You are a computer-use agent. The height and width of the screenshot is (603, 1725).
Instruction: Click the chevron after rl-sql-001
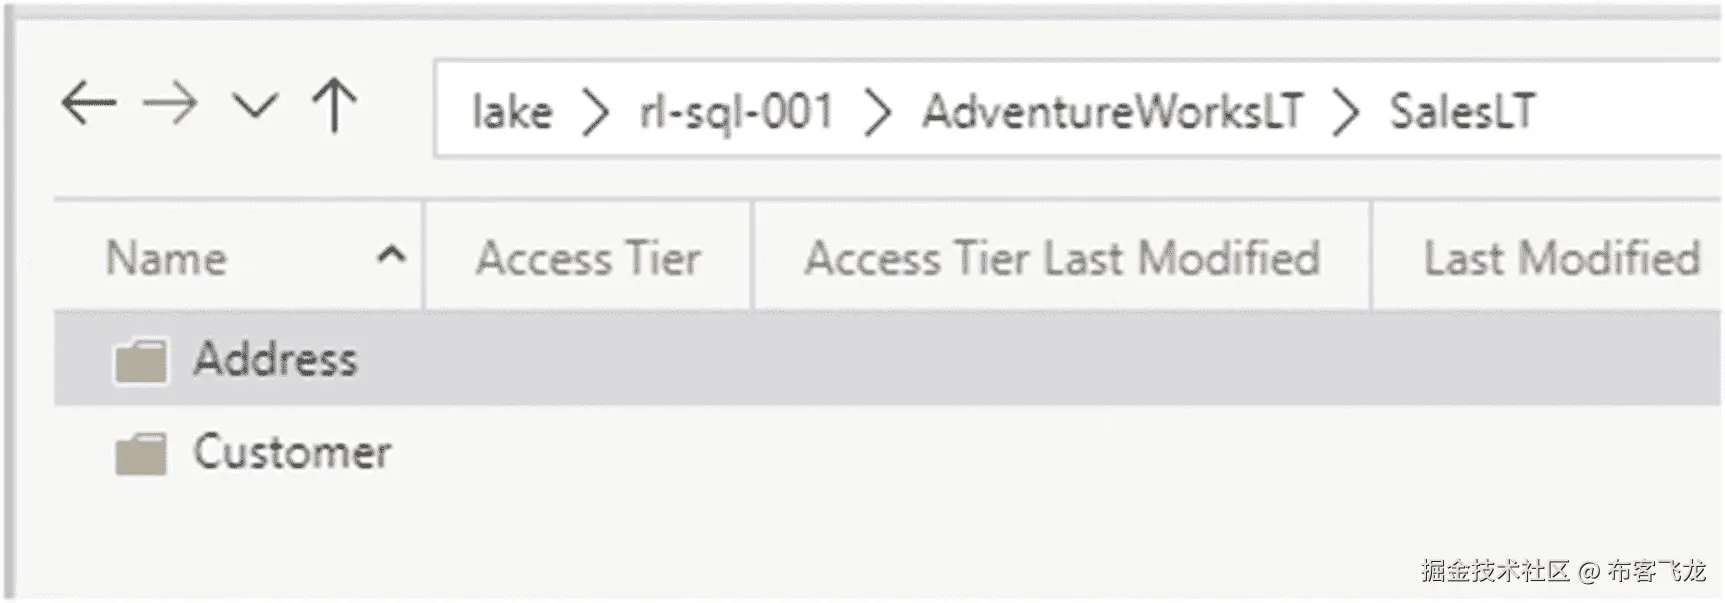pyautogui.click(x=877, y=113)
